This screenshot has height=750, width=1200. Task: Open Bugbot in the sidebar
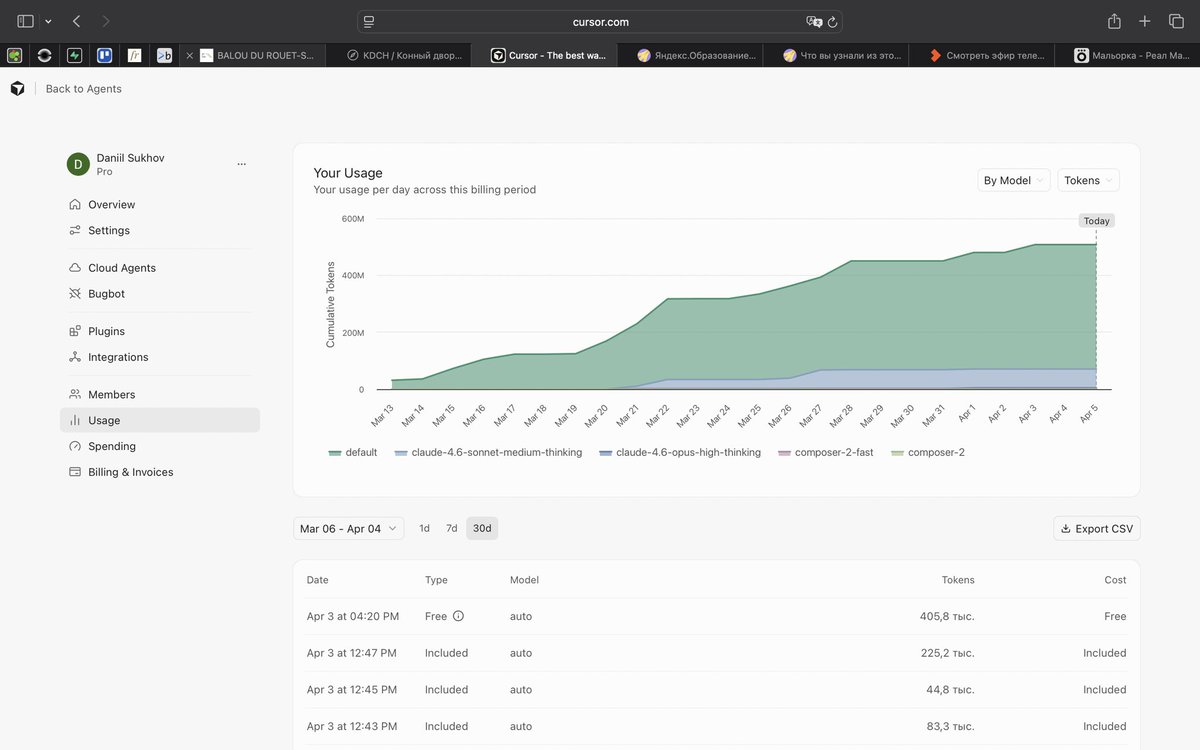(160, 294)
